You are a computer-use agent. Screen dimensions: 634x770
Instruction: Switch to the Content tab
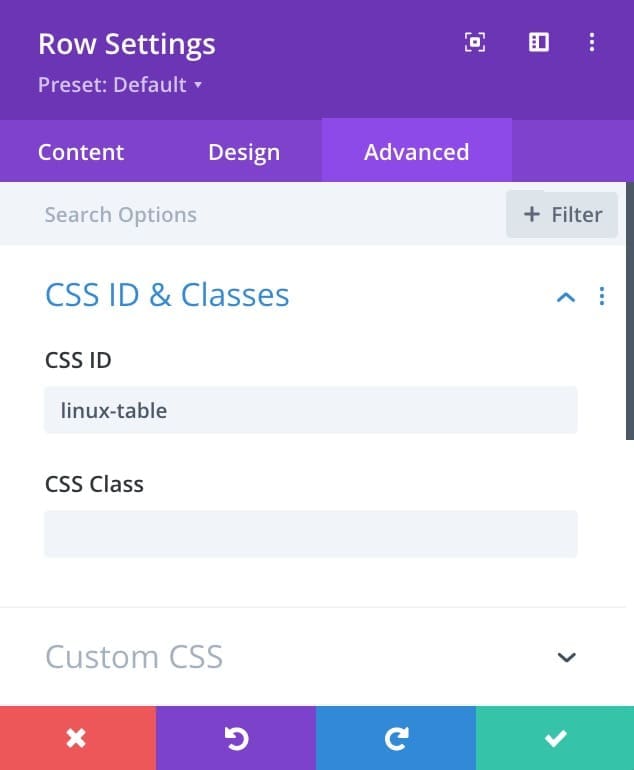click(x=81, y=152)
